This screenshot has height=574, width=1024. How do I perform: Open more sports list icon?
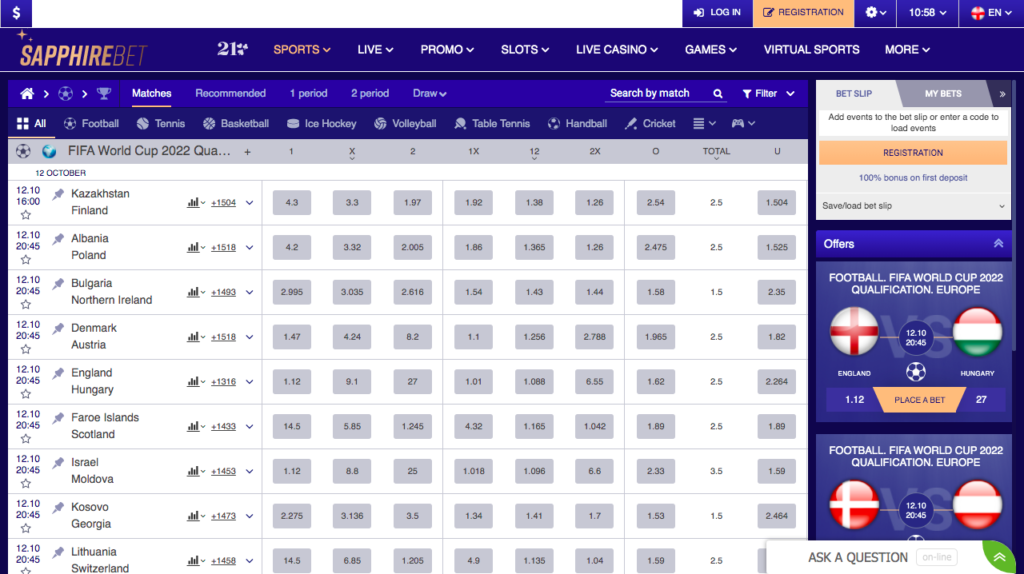click(x=704, y=123)
